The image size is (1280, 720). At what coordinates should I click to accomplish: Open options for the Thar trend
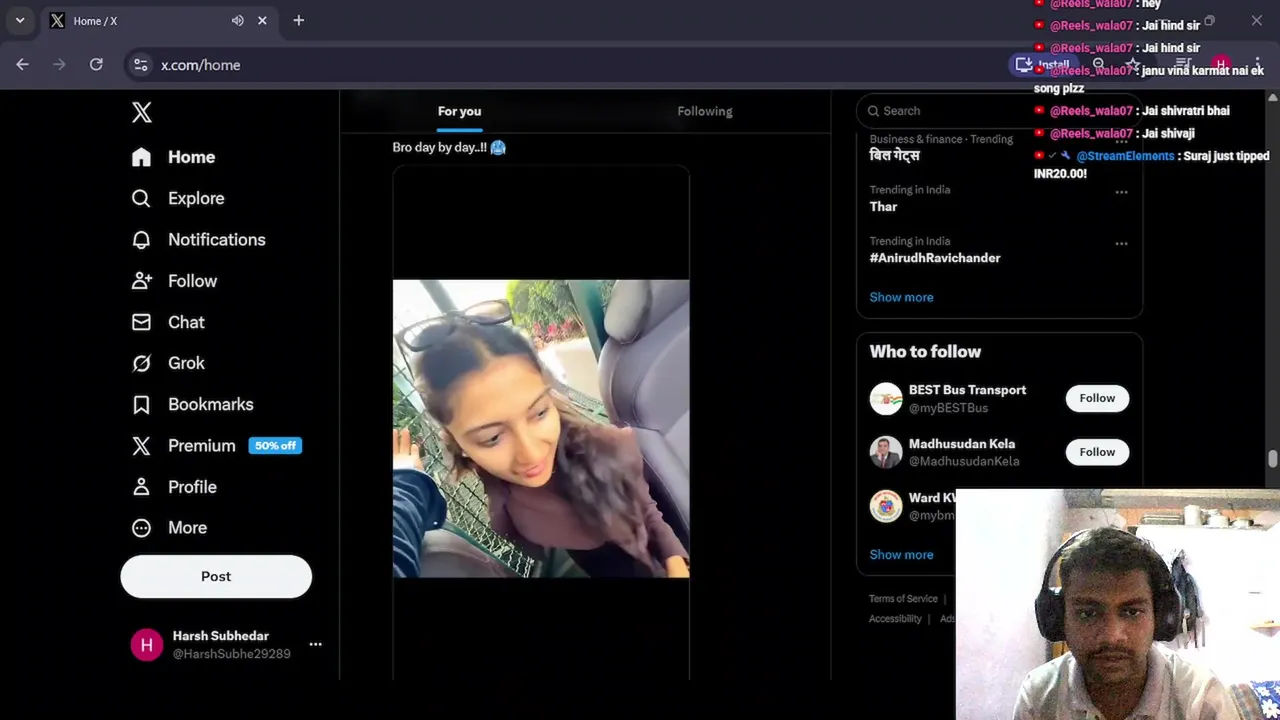[x=1121, y=192]
